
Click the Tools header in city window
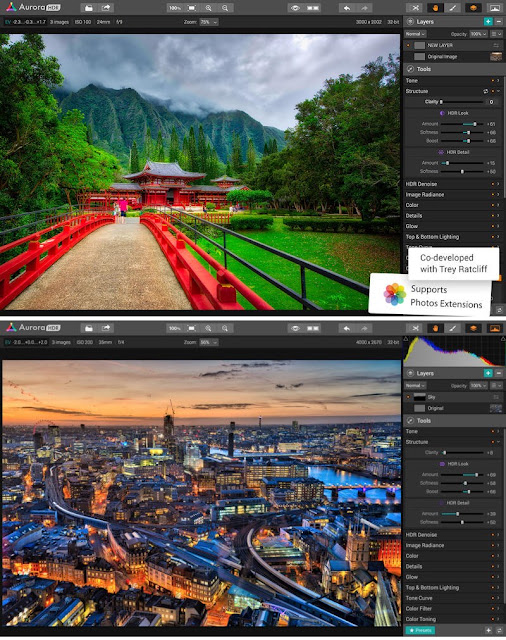(x=454, y=420)
